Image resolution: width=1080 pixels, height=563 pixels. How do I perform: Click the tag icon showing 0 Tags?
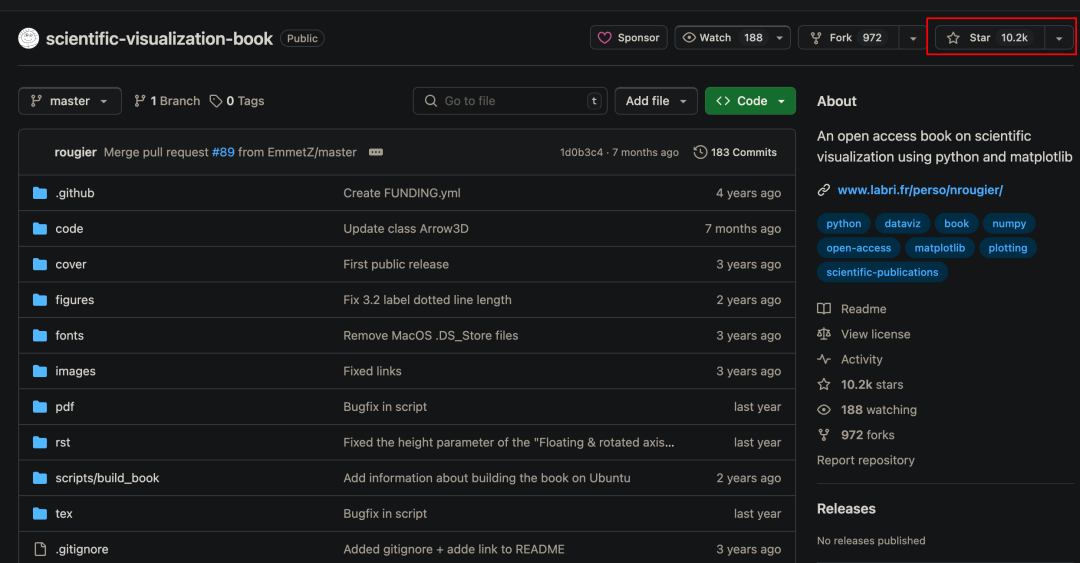216,101
